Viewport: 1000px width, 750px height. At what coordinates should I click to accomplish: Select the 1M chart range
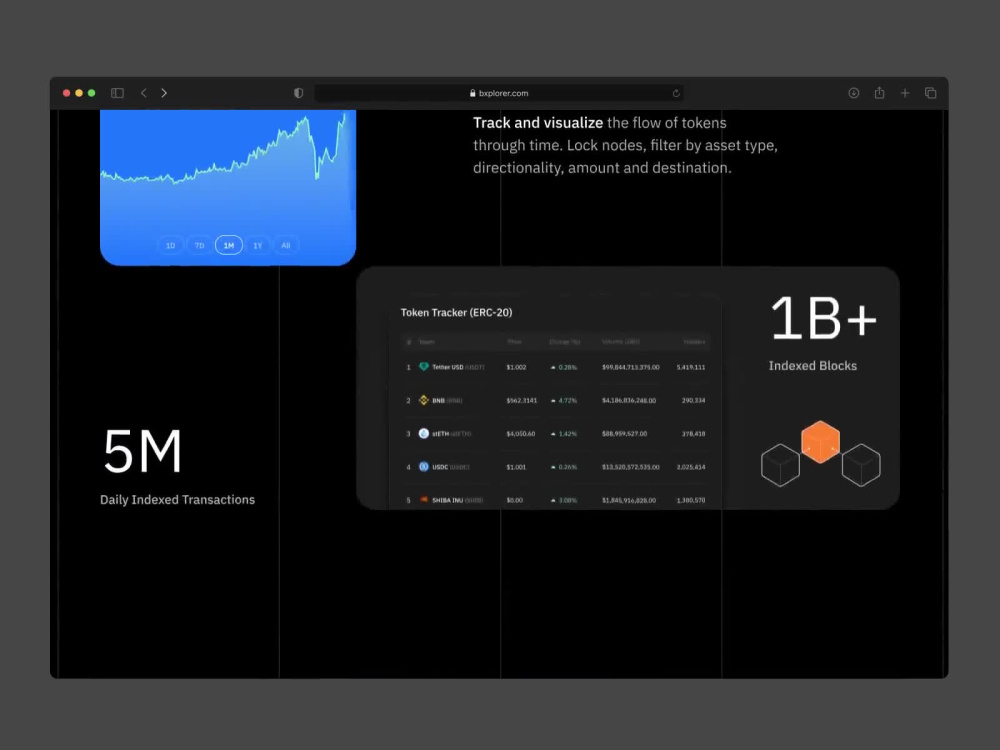pos(229,246)
